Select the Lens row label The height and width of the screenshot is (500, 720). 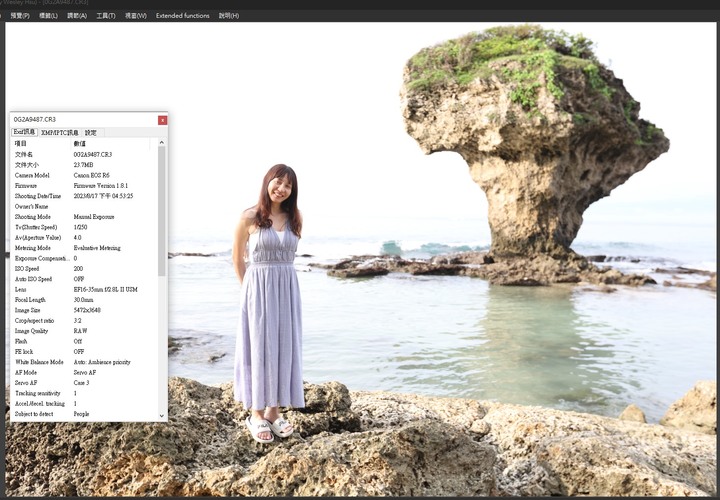pyautogui.click(x=20, y=290)
